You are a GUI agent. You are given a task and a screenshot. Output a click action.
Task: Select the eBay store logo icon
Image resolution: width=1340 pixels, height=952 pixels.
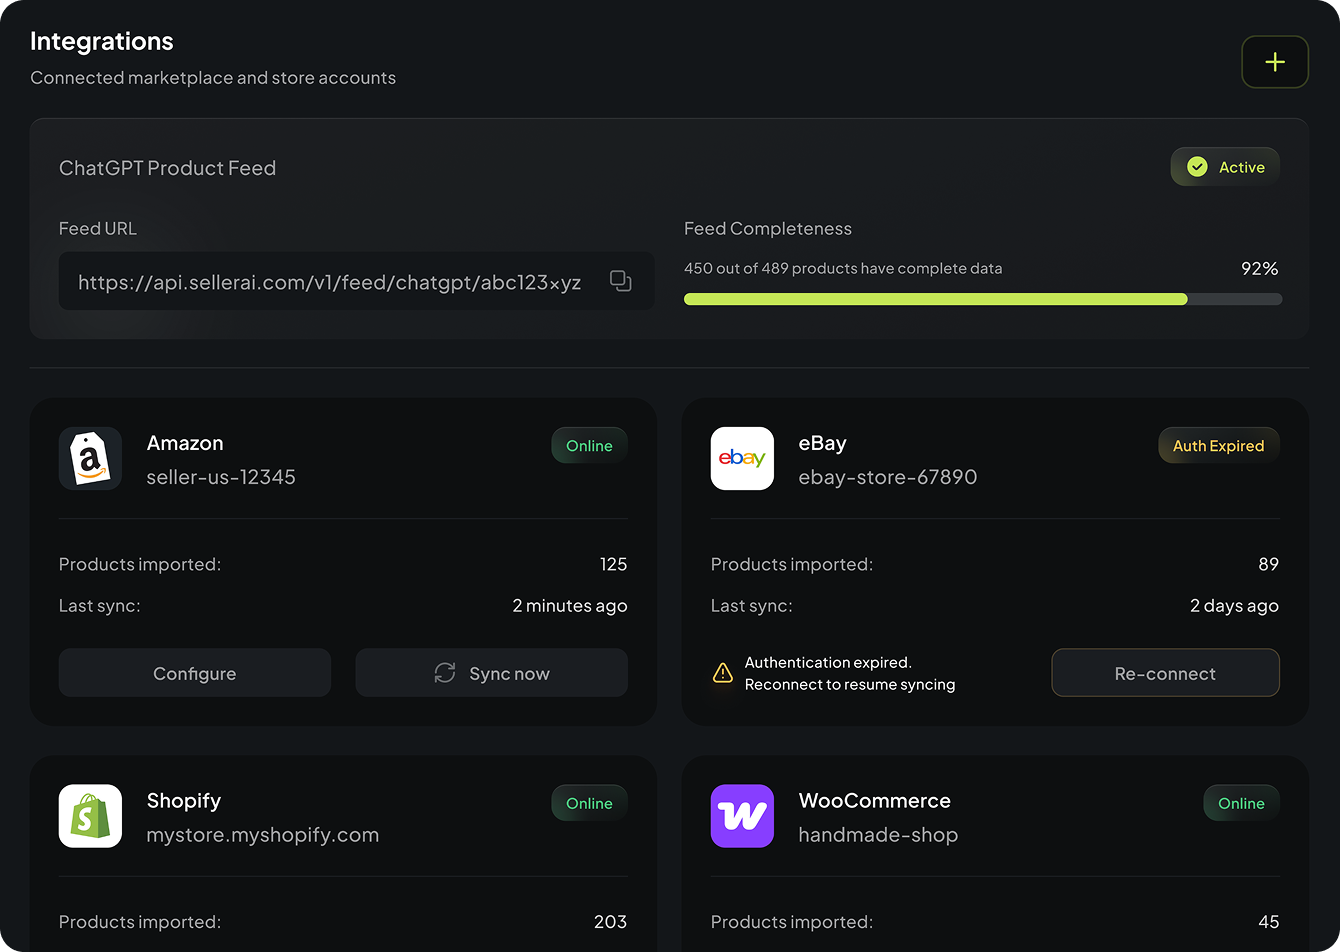[x=742, y=458]
